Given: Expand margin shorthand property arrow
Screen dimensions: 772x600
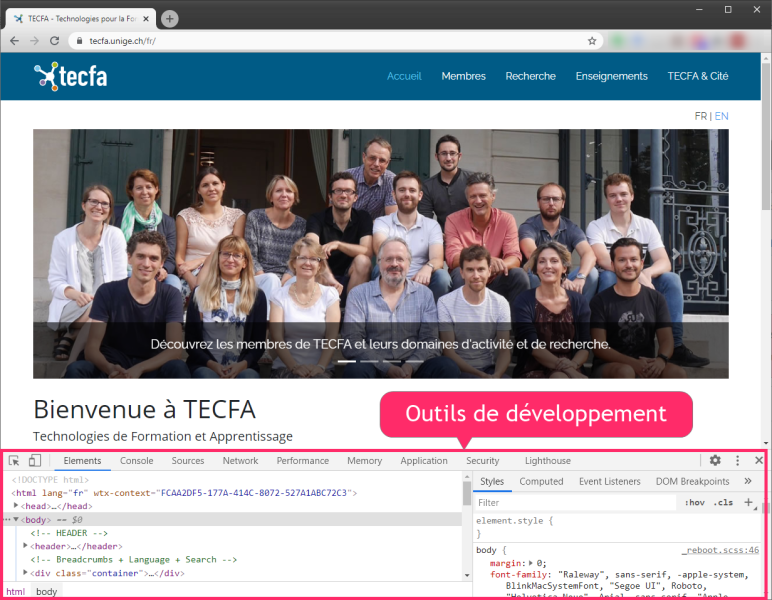Looking at the screenshot, I should (x=531, y=563).
